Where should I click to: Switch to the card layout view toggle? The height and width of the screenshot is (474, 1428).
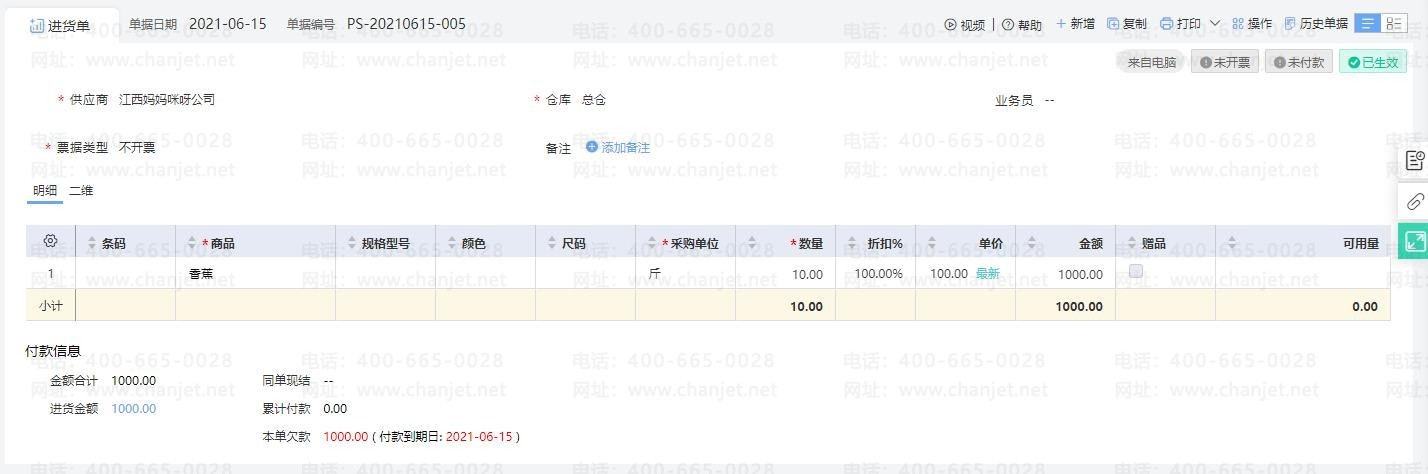pyautogui.click(x=1394, y=24)
